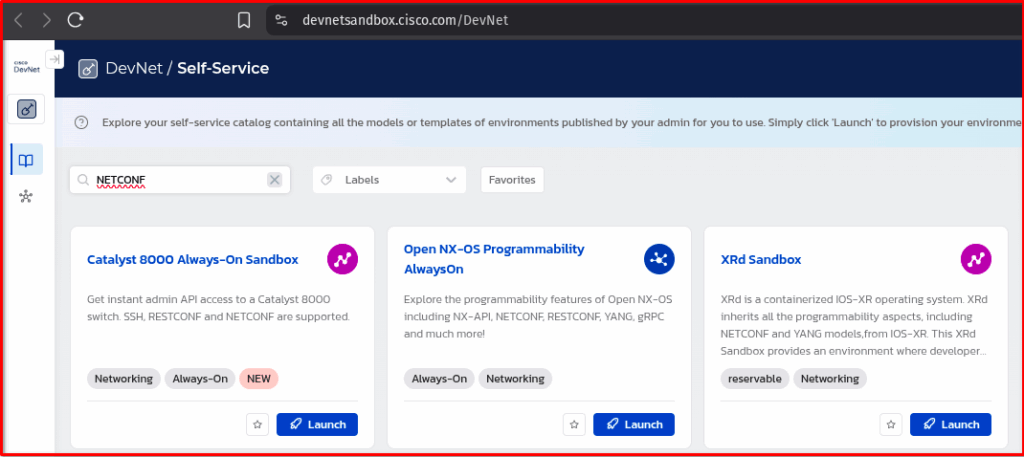Open the Open NX-OS Programmability AlwaysOn title
This screenshot has width=1024, height=457.
click(494, 259)
